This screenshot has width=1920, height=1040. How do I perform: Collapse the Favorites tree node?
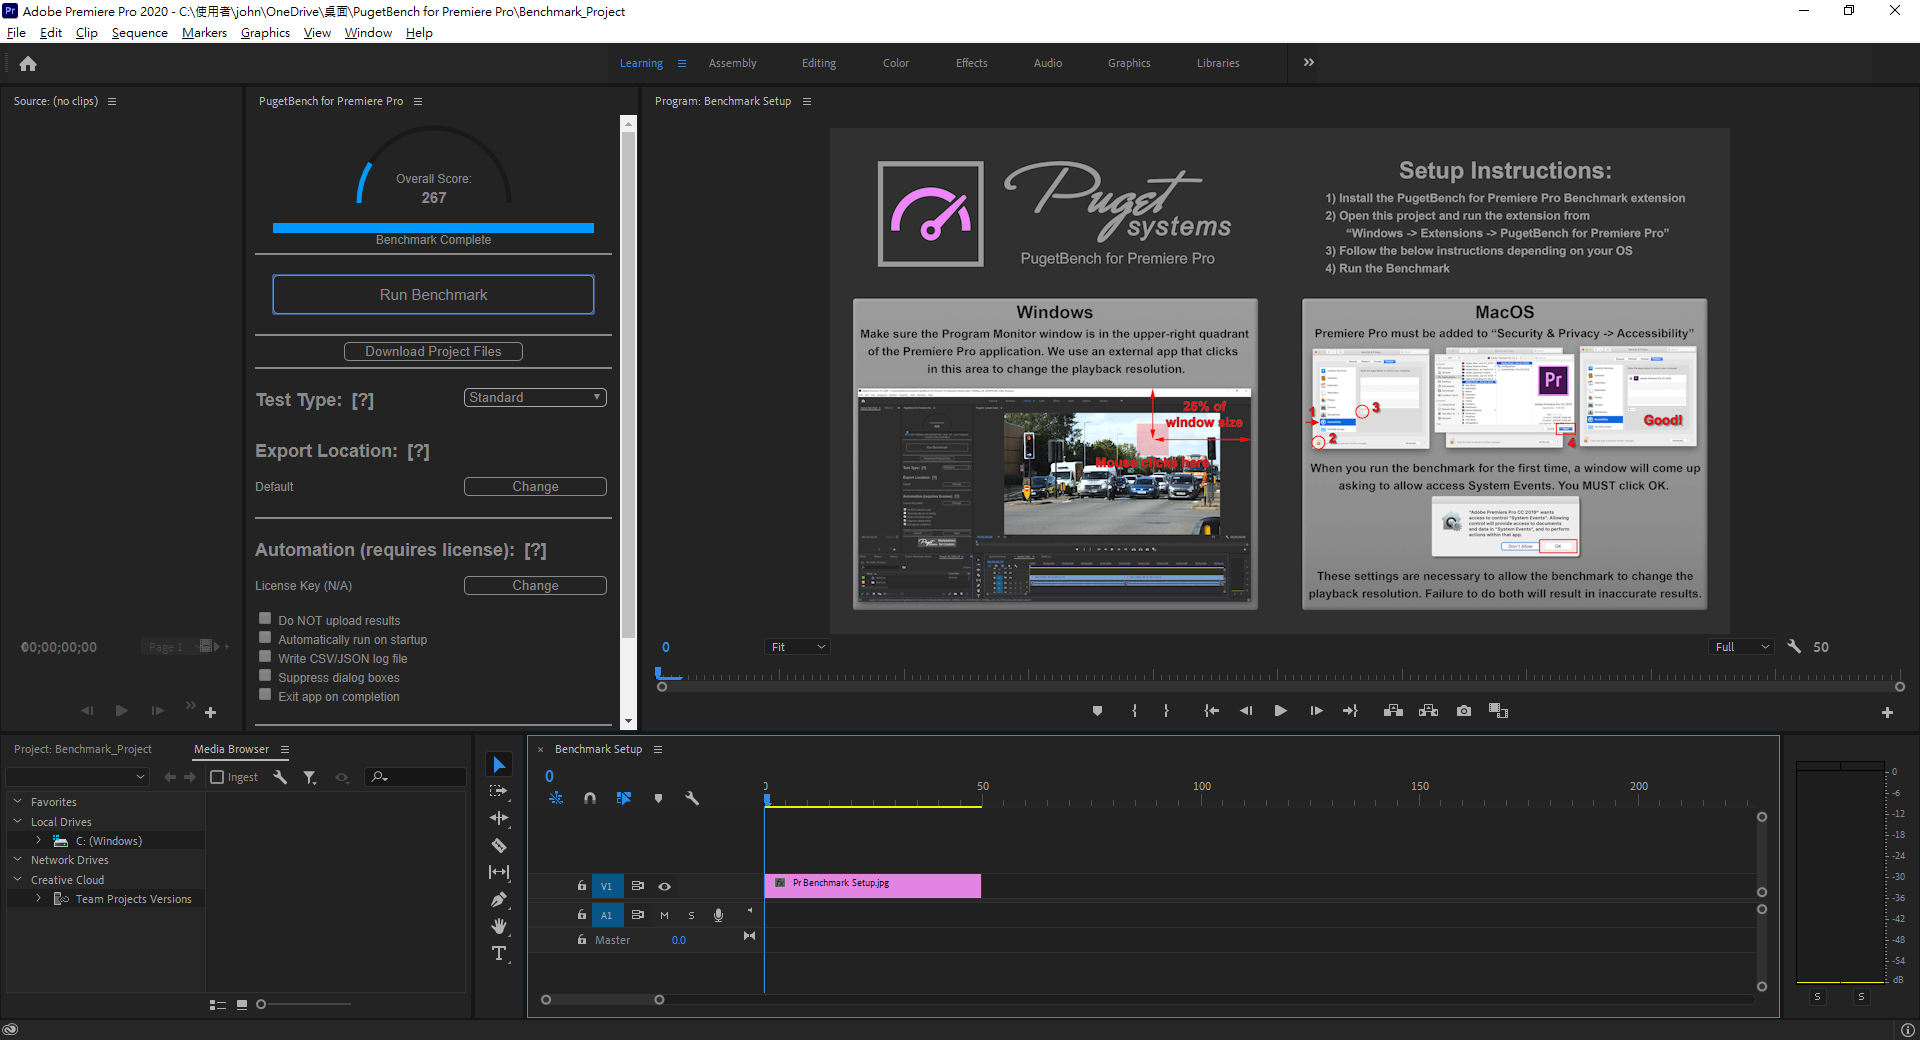pyautogui.click(x=17, y=801)
